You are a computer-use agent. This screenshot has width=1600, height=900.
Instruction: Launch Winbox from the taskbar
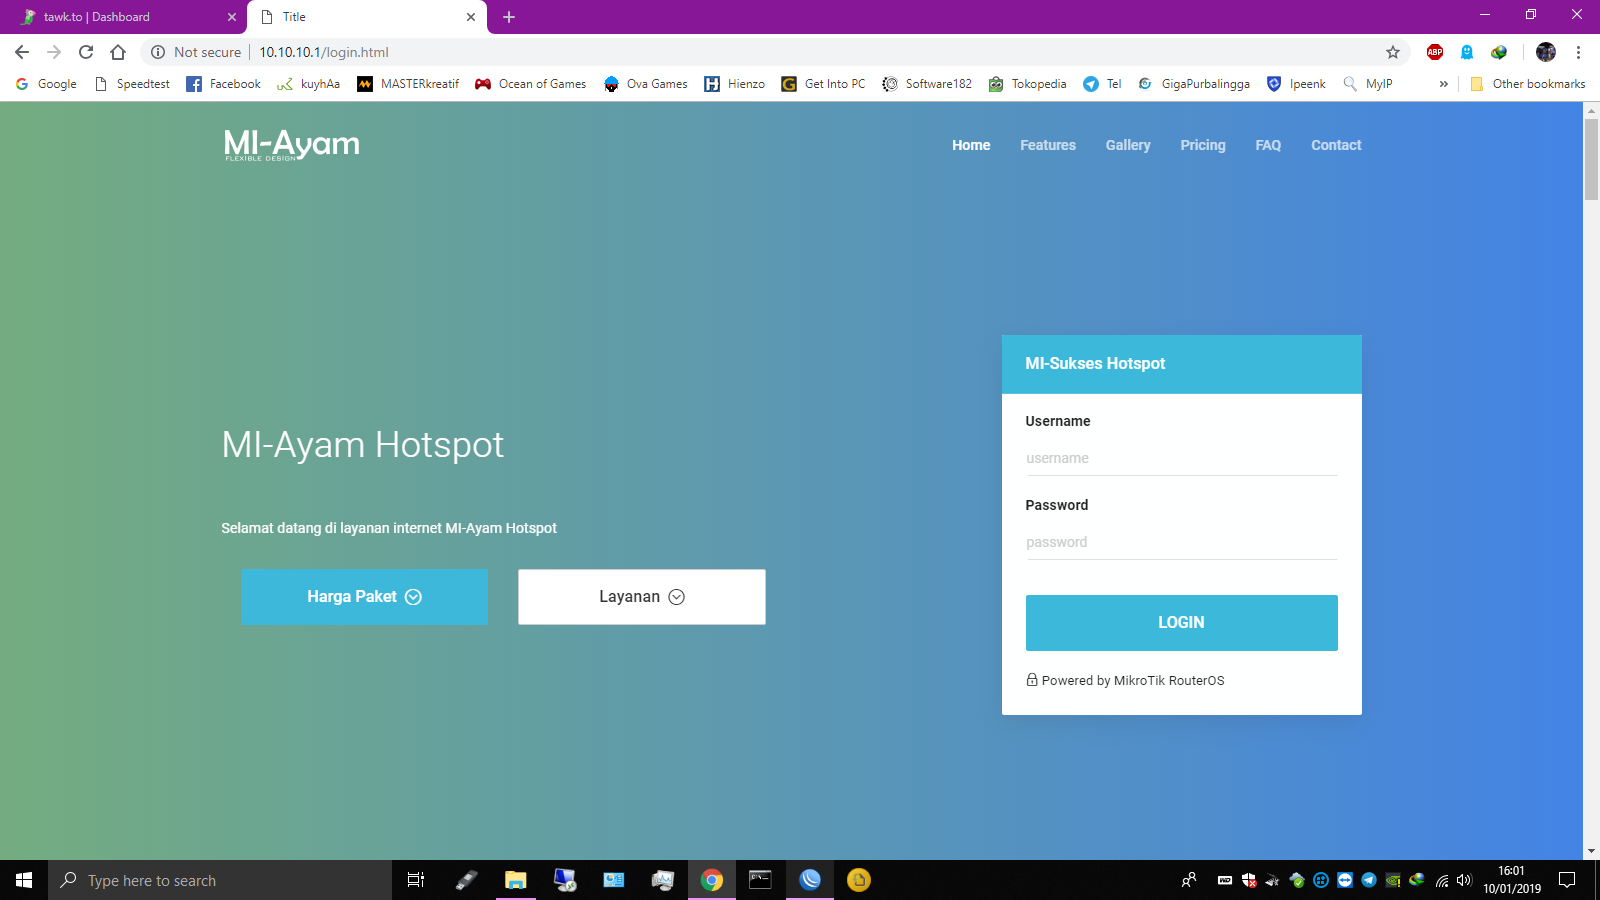point(809,881)
